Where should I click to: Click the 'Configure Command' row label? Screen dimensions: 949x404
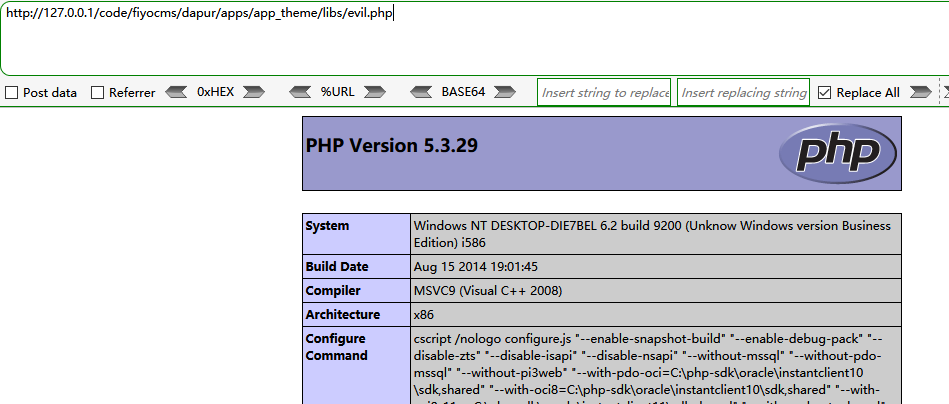pos(336,347)
